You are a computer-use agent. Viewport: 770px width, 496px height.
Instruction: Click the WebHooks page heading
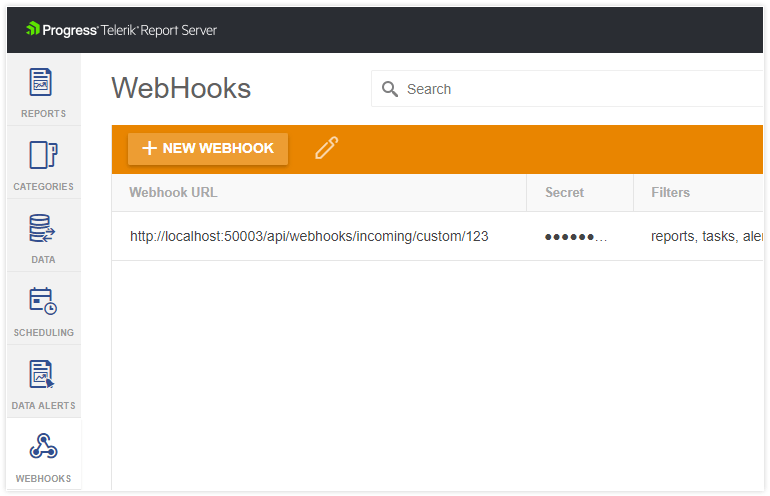pos(181,88)
